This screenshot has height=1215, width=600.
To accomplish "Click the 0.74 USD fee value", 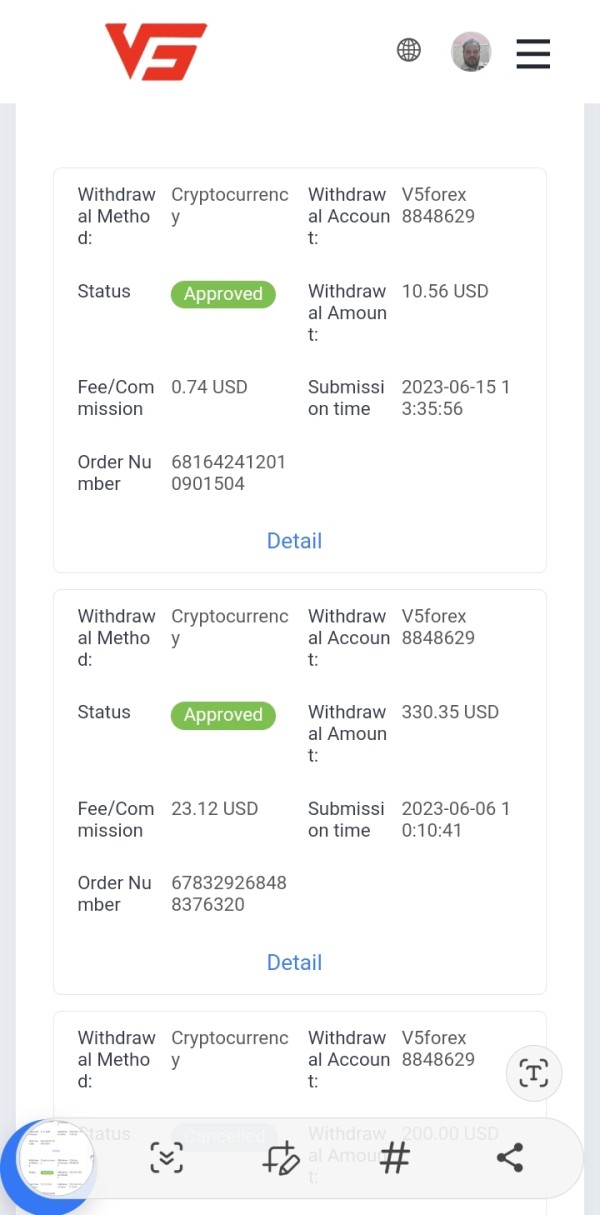I will 209,387.
